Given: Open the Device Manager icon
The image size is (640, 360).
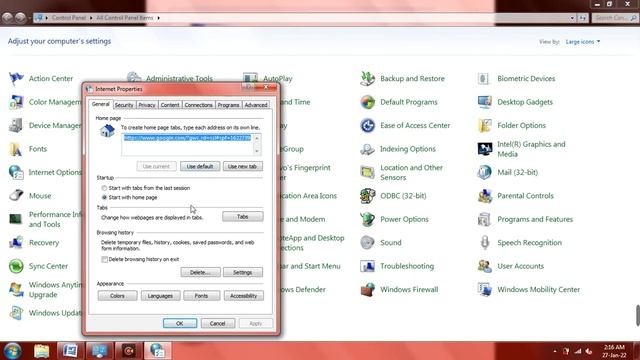Looking at the screenshot, I should (16, 125).
